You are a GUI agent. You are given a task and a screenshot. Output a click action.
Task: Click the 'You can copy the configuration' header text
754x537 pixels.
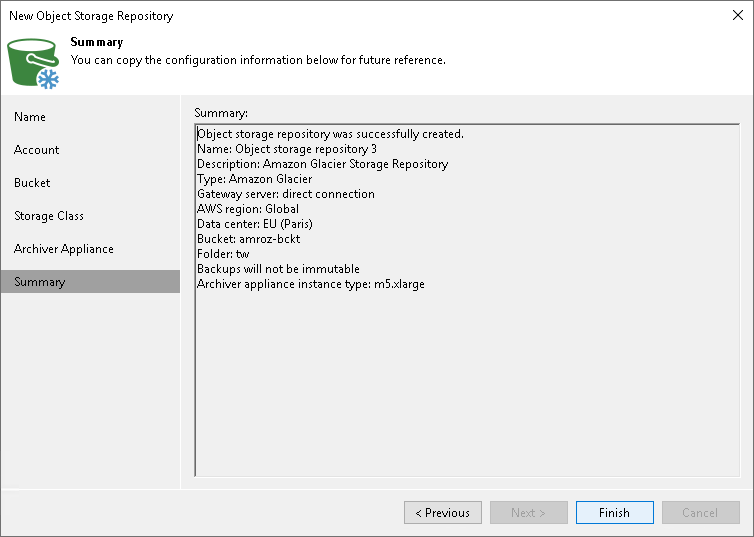(258, 60)
